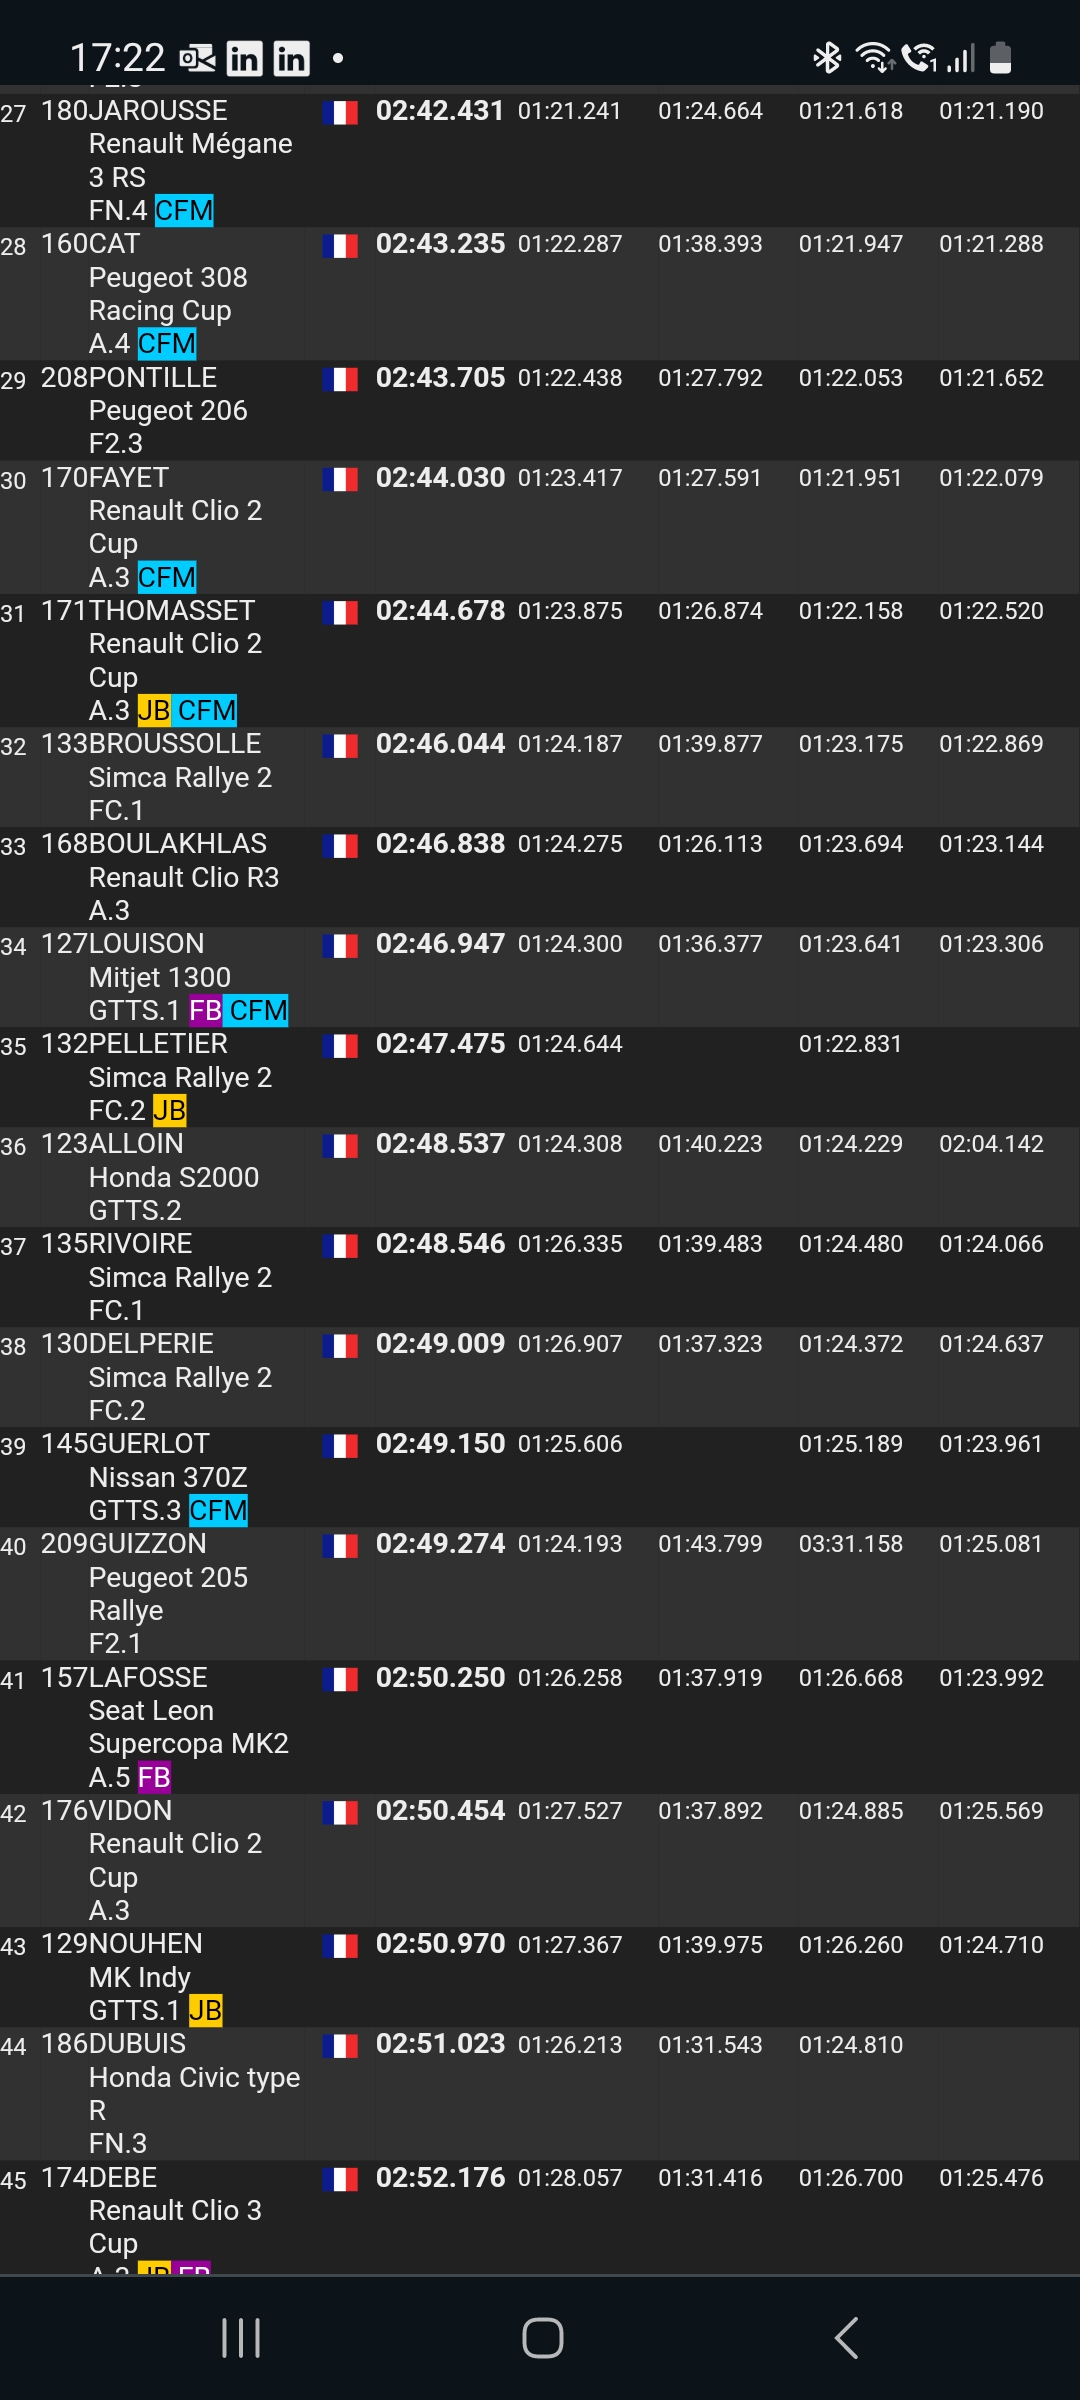Tap the first LinkedIn notification icon
Screen dimensions: 1080x2400
[244, 59]
